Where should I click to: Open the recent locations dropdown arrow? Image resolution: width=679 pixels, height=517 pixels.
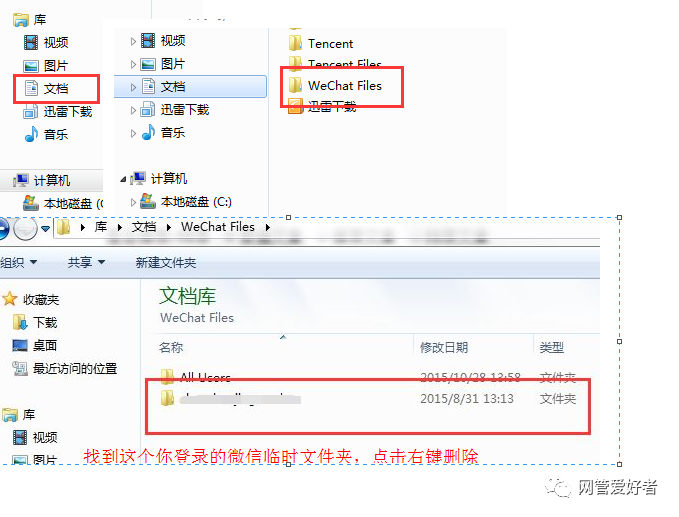[x=45, y=228]
